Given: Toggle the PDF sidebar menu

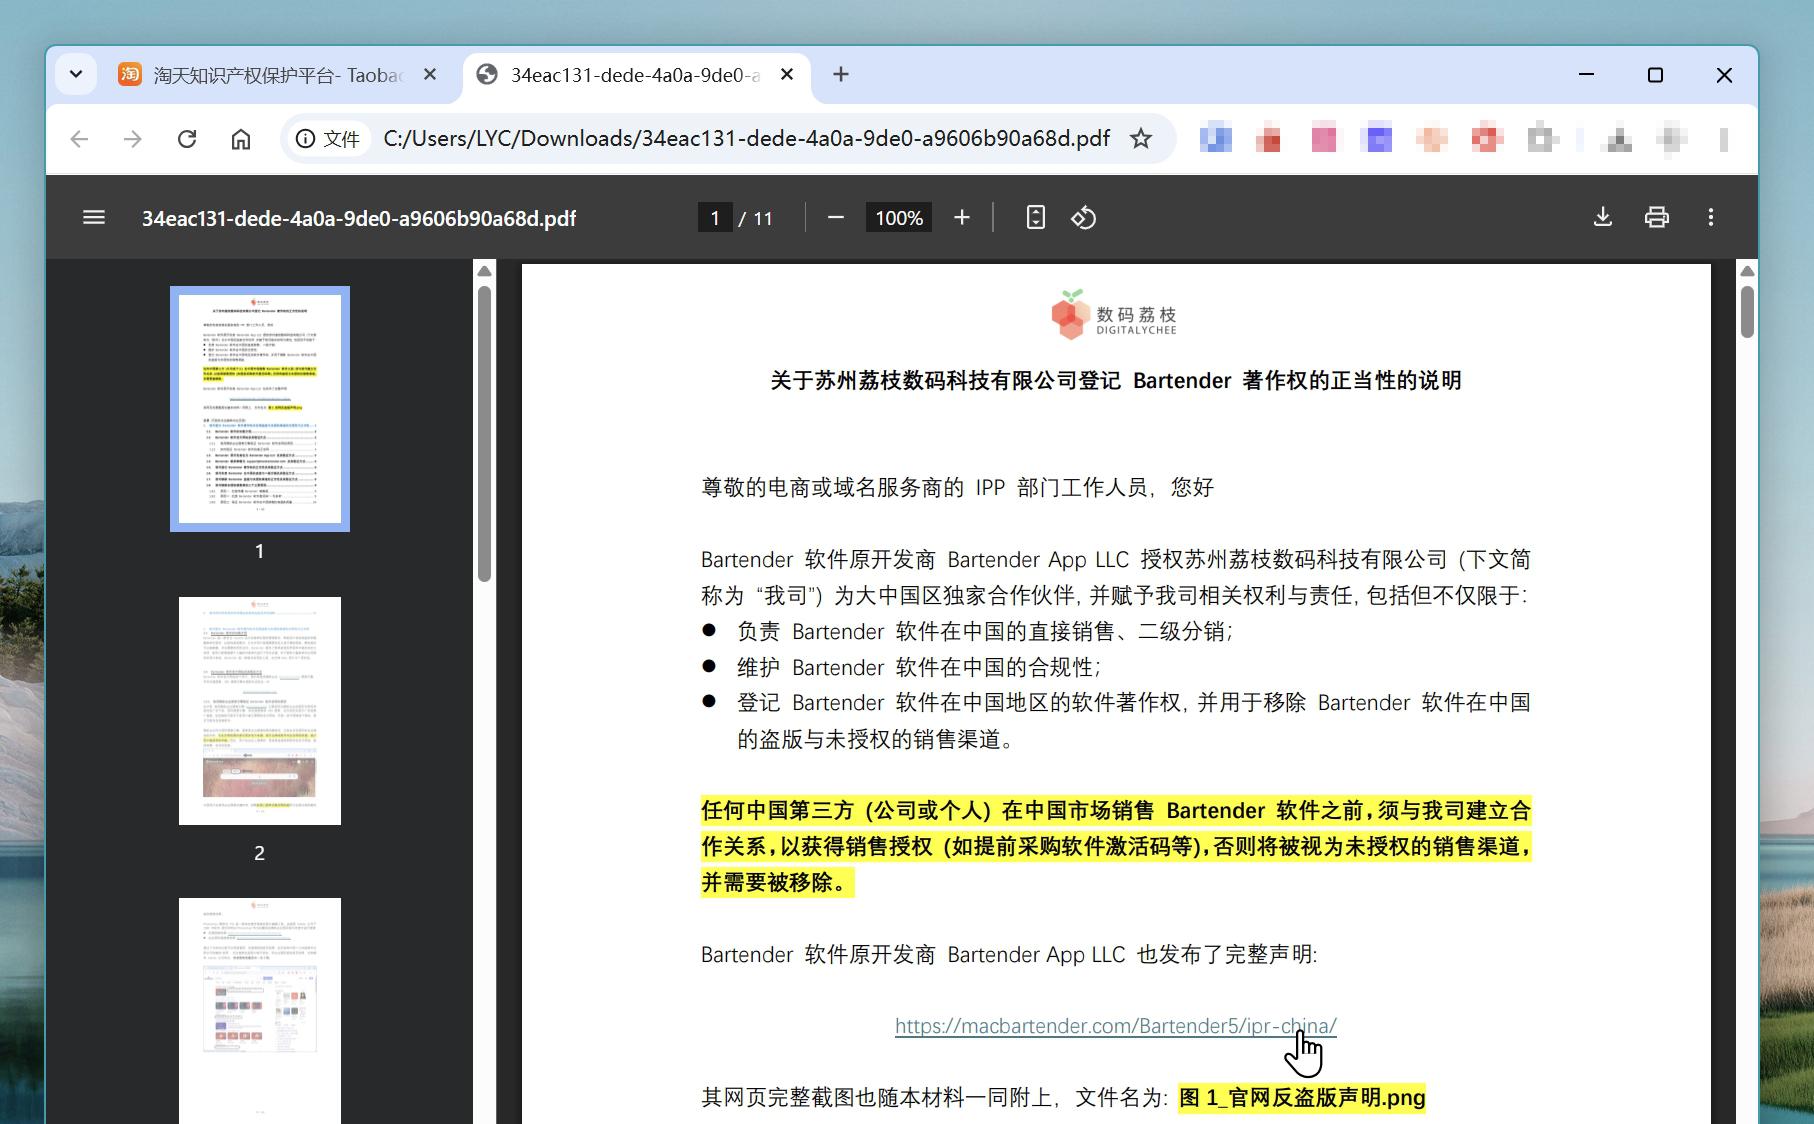Looking at the screenshot, I should tap(94, 218).
